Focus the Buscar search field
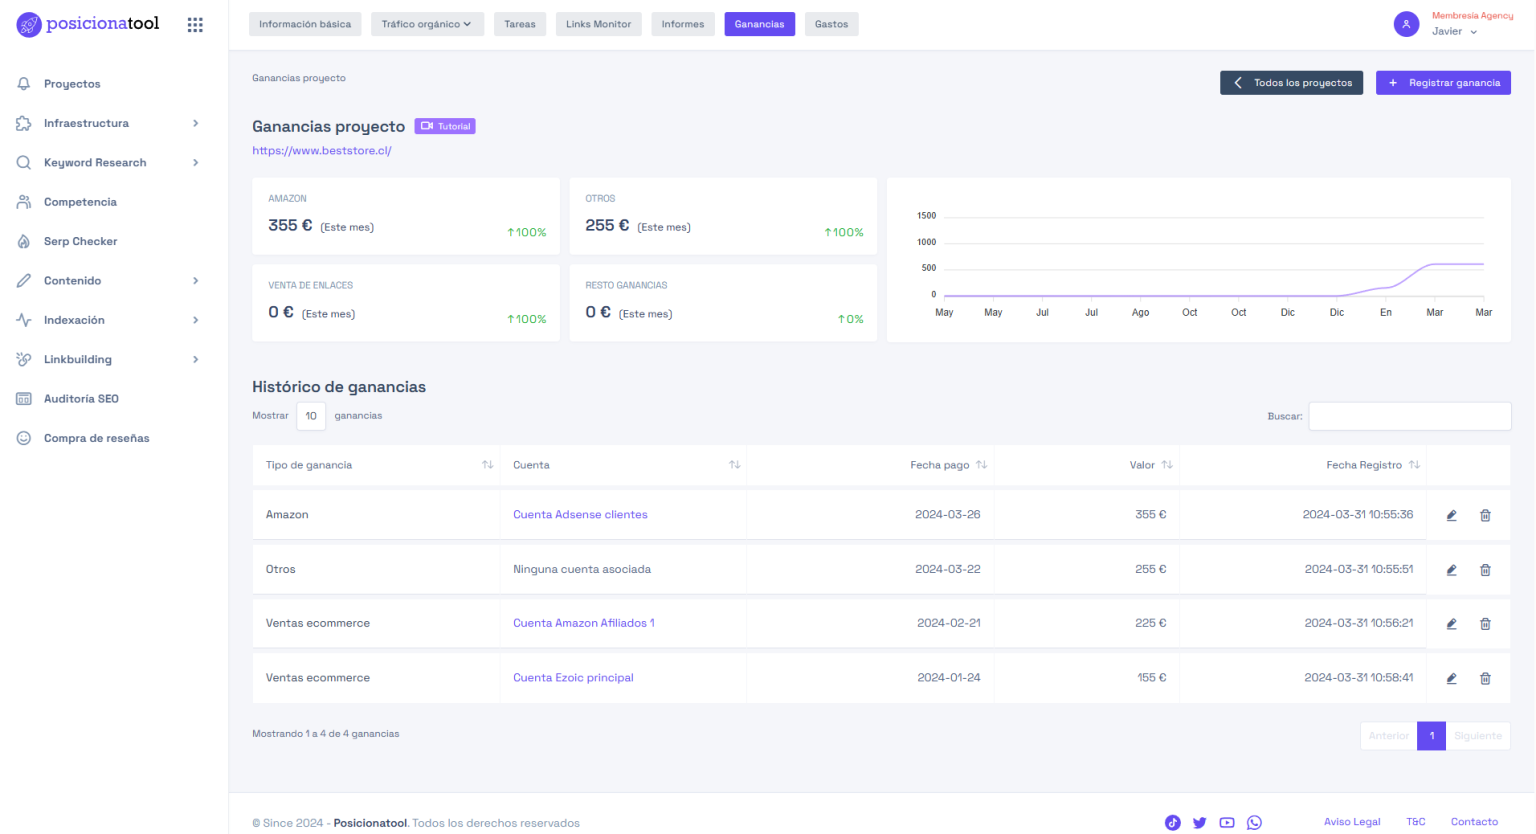Screen dimensions: 1536x834 (x=1410, y=416)
